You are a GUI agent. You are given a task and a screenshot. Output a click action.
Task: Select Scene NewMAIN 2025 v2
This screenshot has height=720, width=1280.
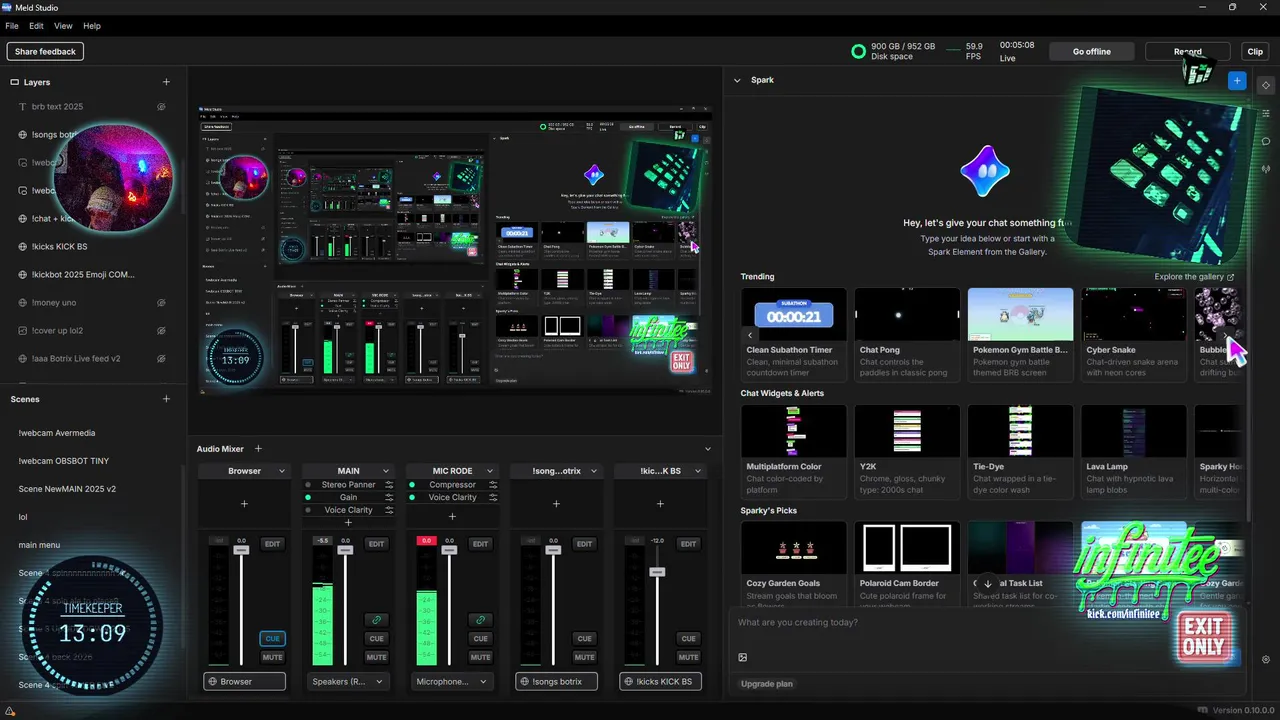(67, 489)
